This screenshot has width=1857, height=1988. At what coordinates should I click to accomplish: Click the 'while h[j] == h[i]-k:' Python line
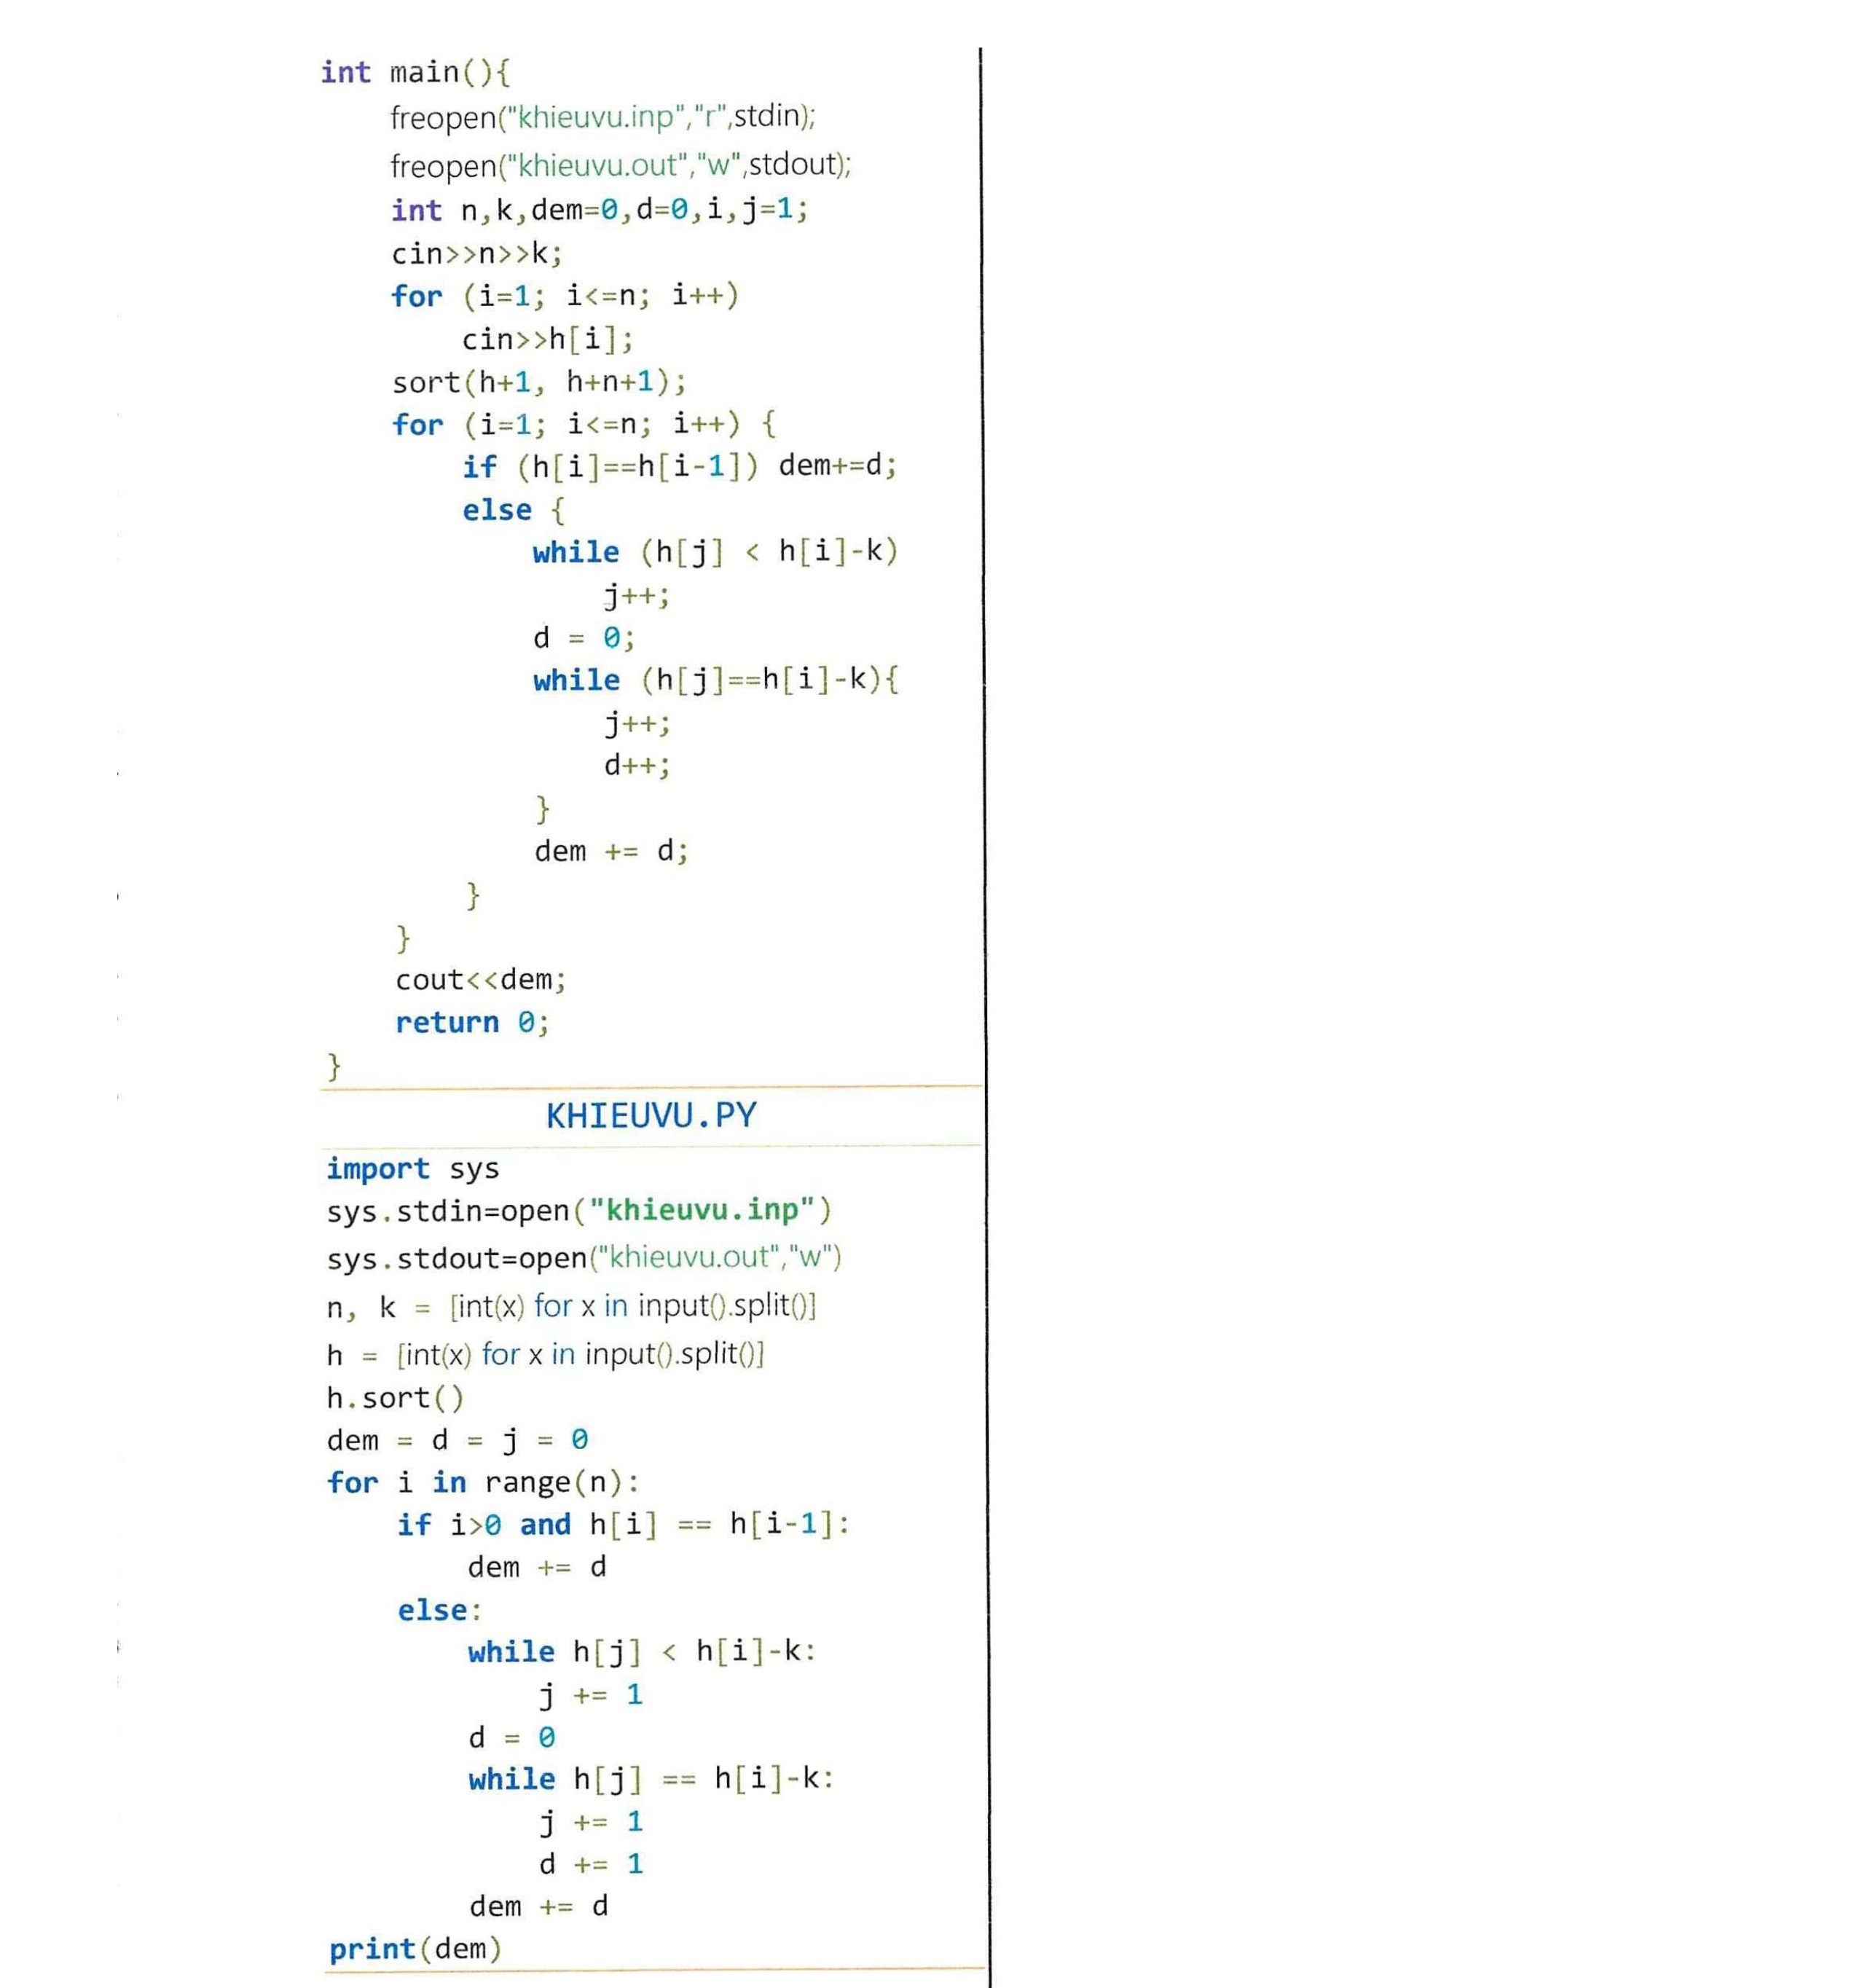(x=651, y=1779)
